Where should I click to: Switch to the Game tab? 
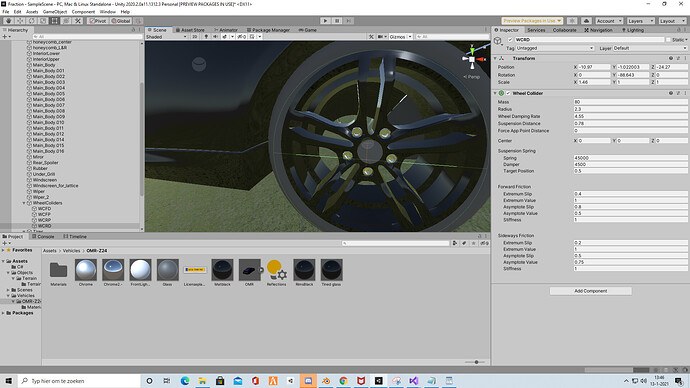[308, 30]
